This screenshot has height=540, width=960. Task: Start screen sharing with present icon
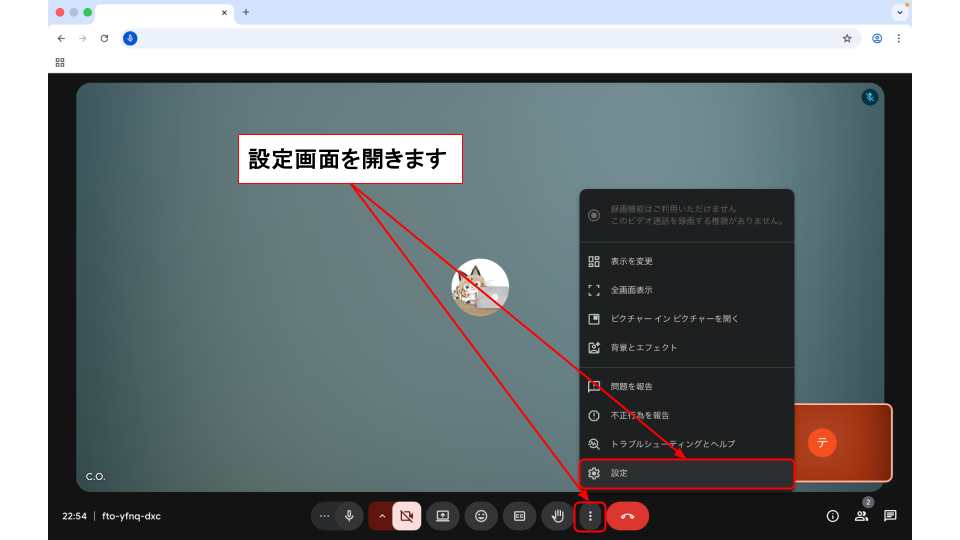[443, 516]
